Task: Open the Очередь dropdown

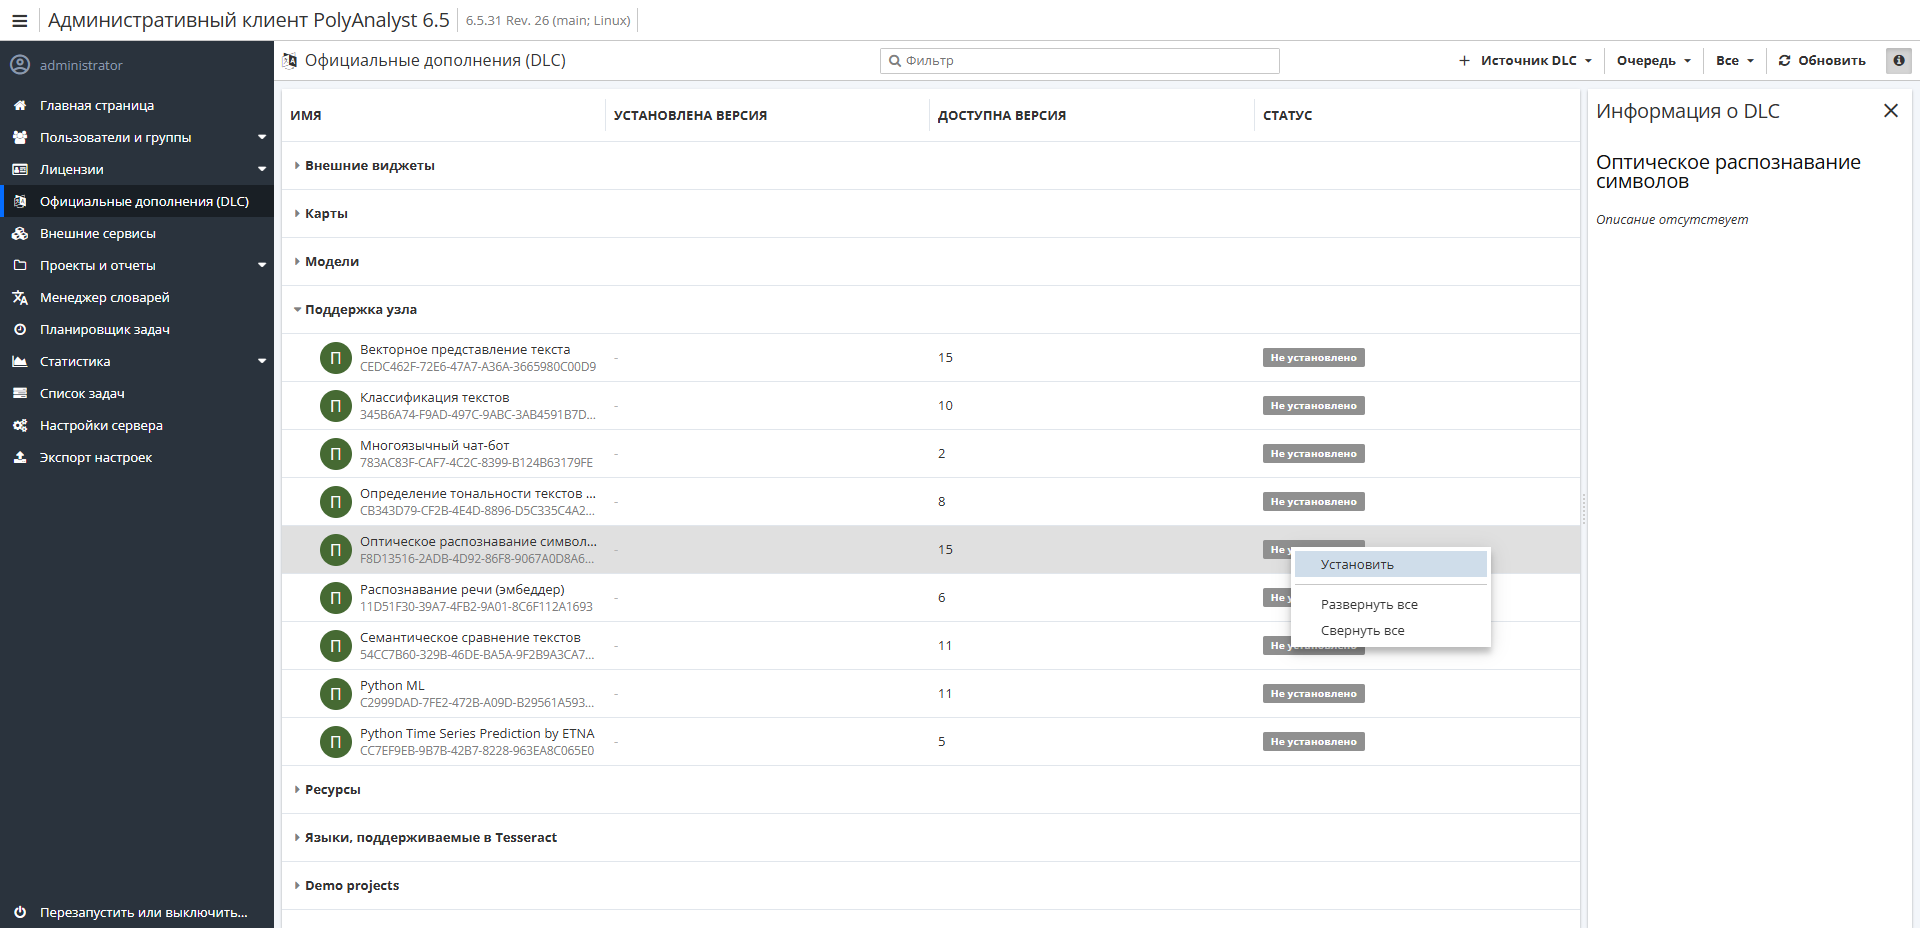Action: [1654, 61]
